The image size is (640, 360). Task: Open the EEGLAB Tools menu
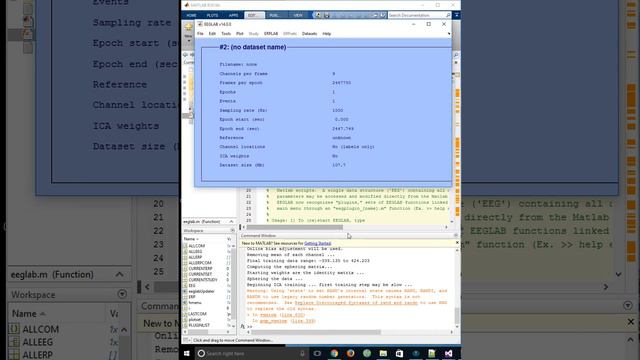[226, 34]
